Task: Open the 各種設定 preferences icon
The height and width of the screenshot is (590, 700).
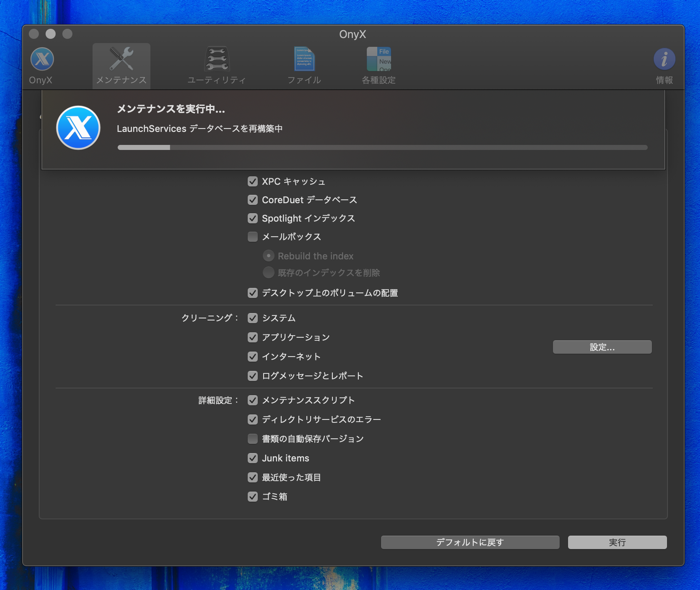Action: [379, 59]
